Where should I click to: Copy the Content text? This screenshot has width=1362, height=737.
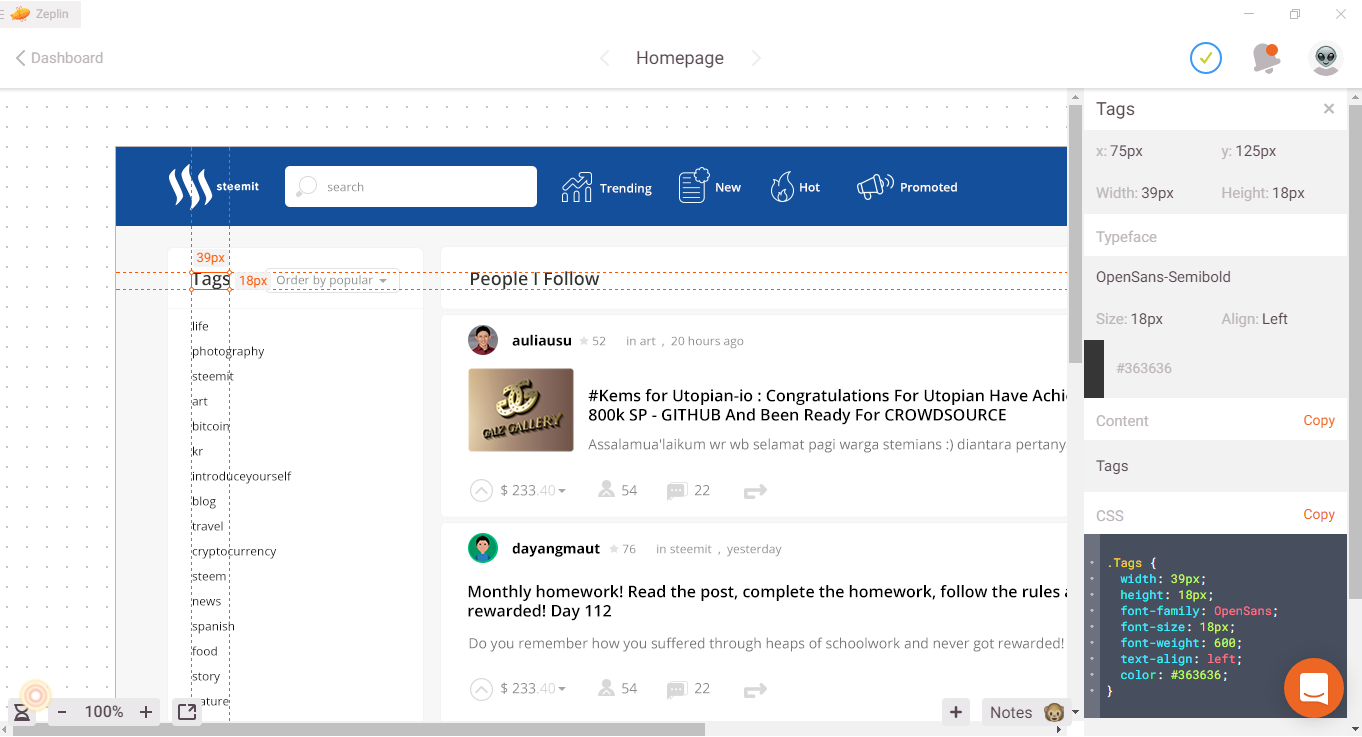click(x=1319, y=420)
